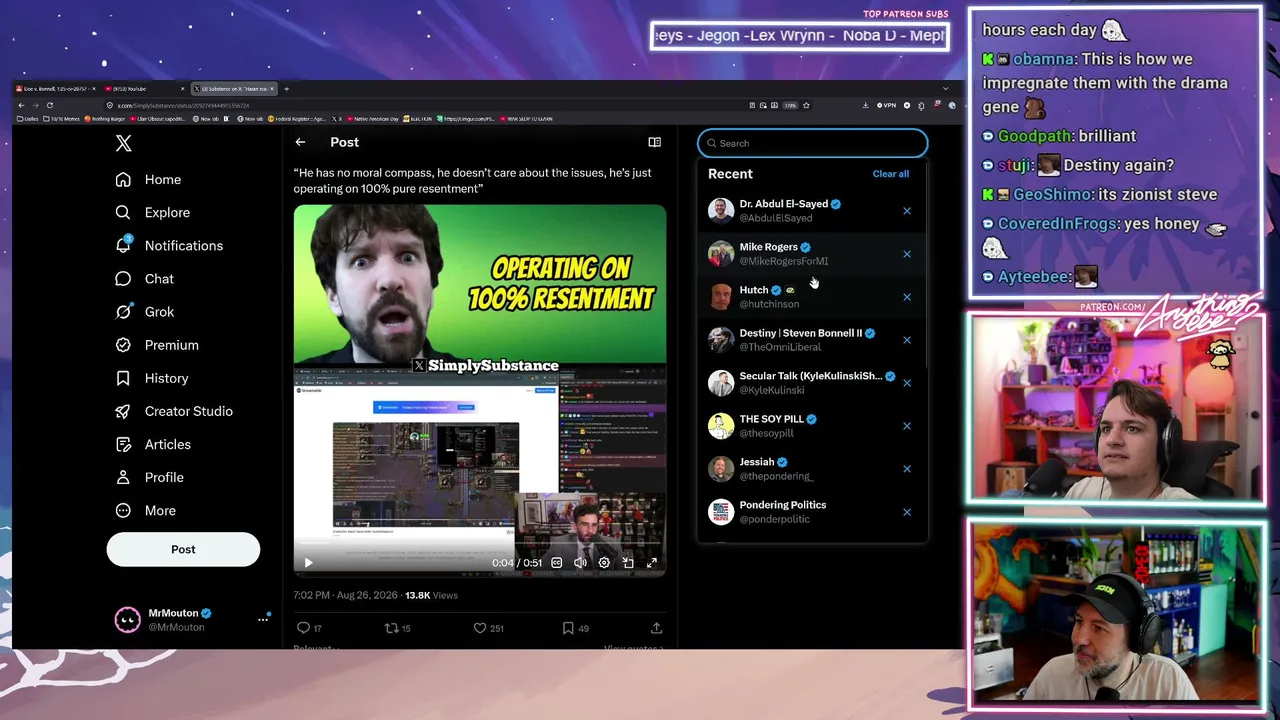Open the browser downloads icon
1280x720 pixels.
tap(865, 105)
